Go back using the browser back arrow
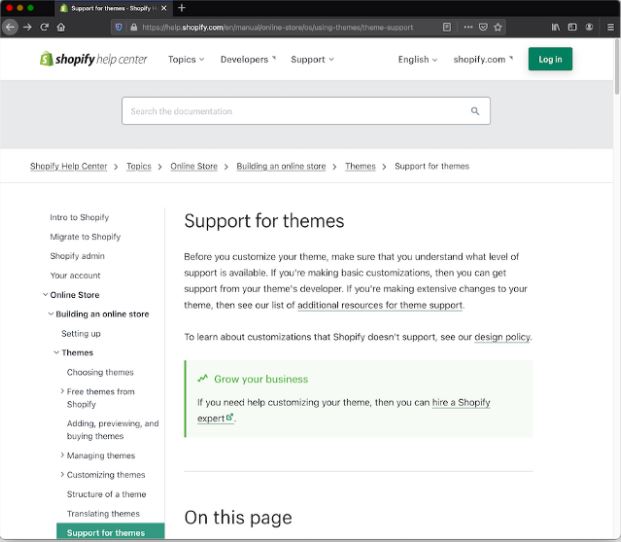This screenshot has height=542, width=621. point(10,27)
